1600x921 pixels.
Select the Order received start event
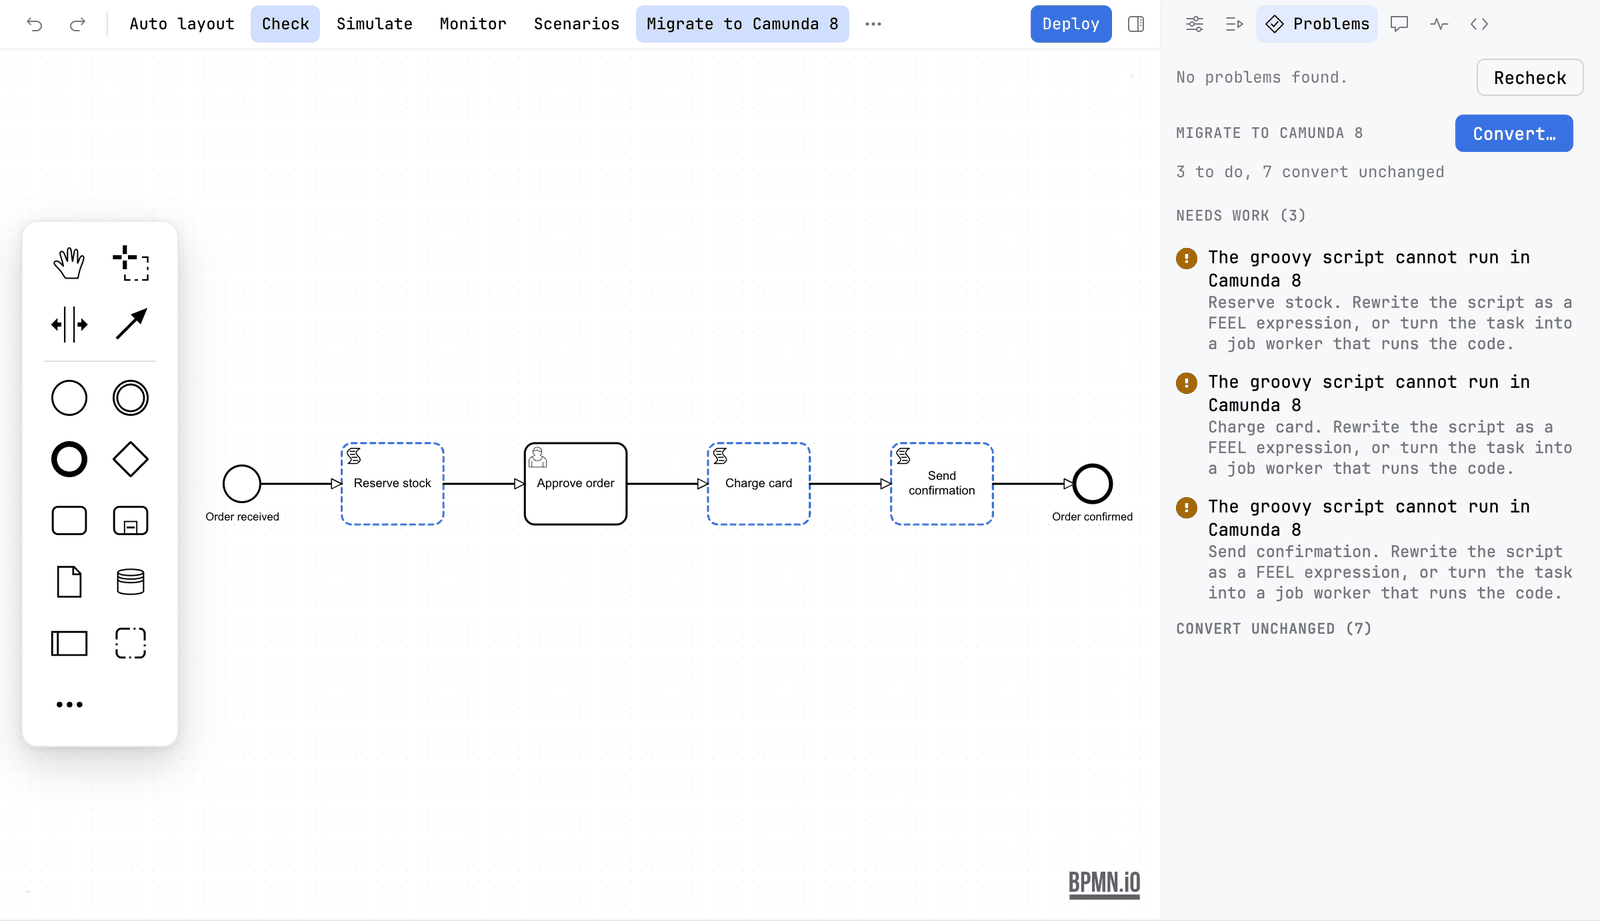242,484
